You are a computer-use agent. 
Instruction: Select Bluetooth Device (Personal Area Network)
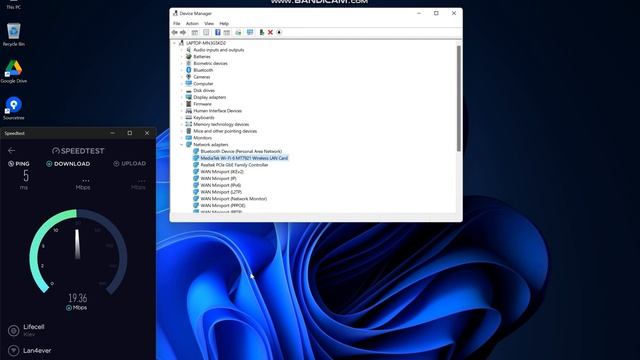click(x=241, y=151)
